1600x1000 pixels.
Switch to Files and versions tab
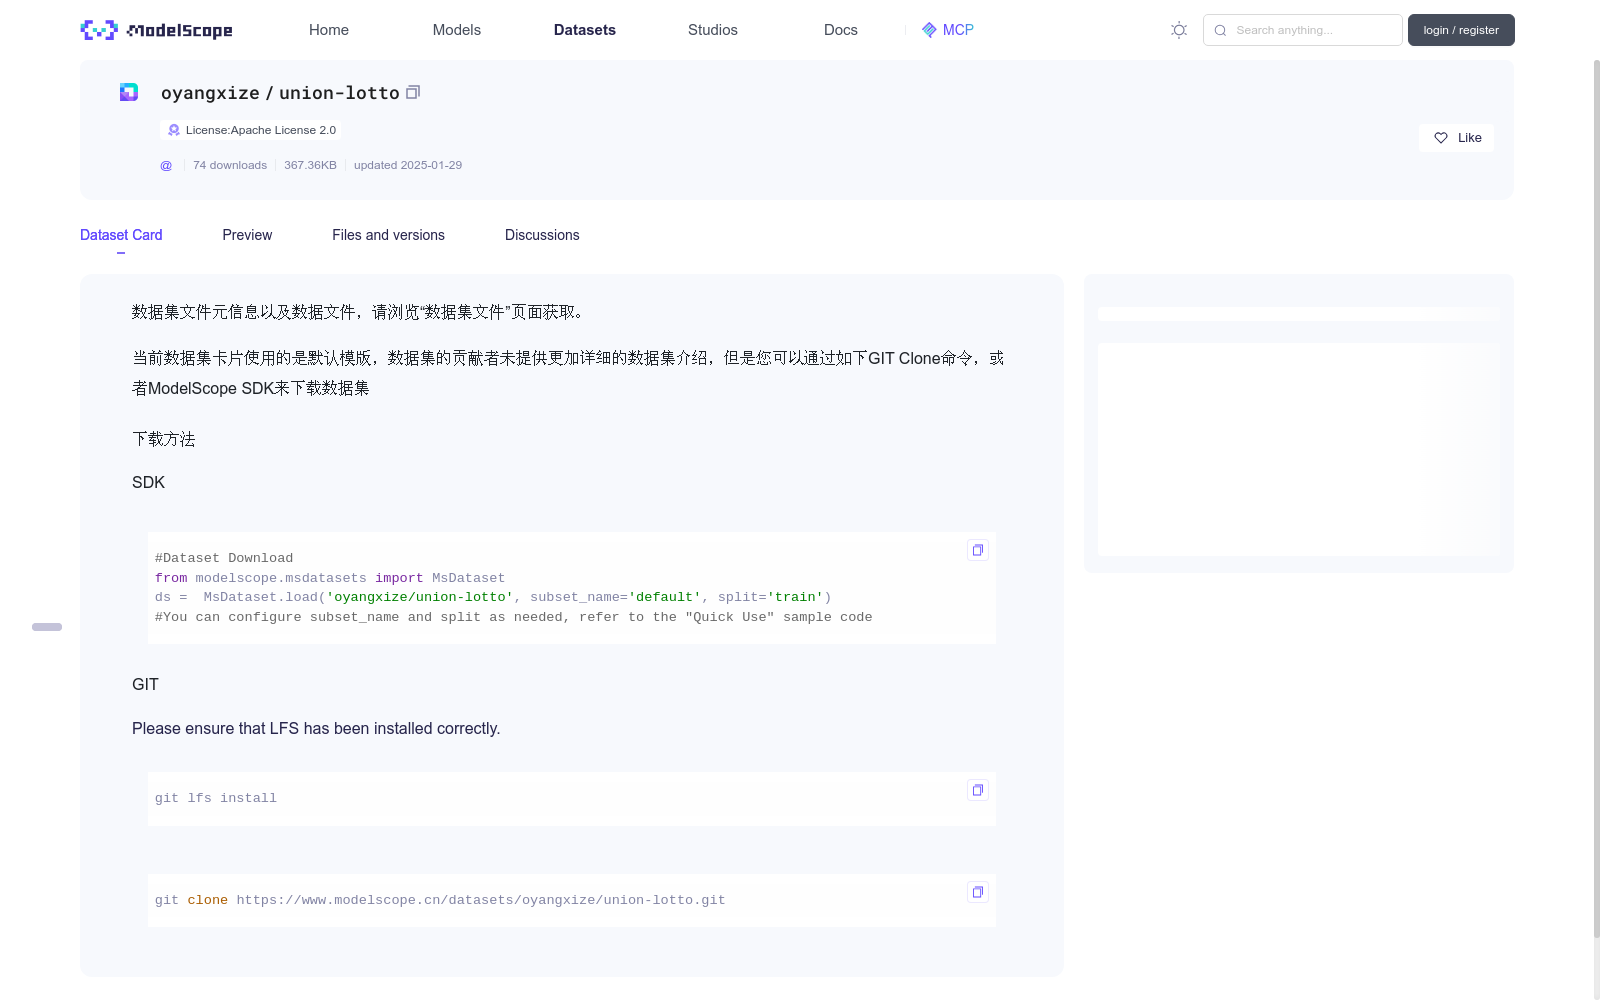coord(388,235)
